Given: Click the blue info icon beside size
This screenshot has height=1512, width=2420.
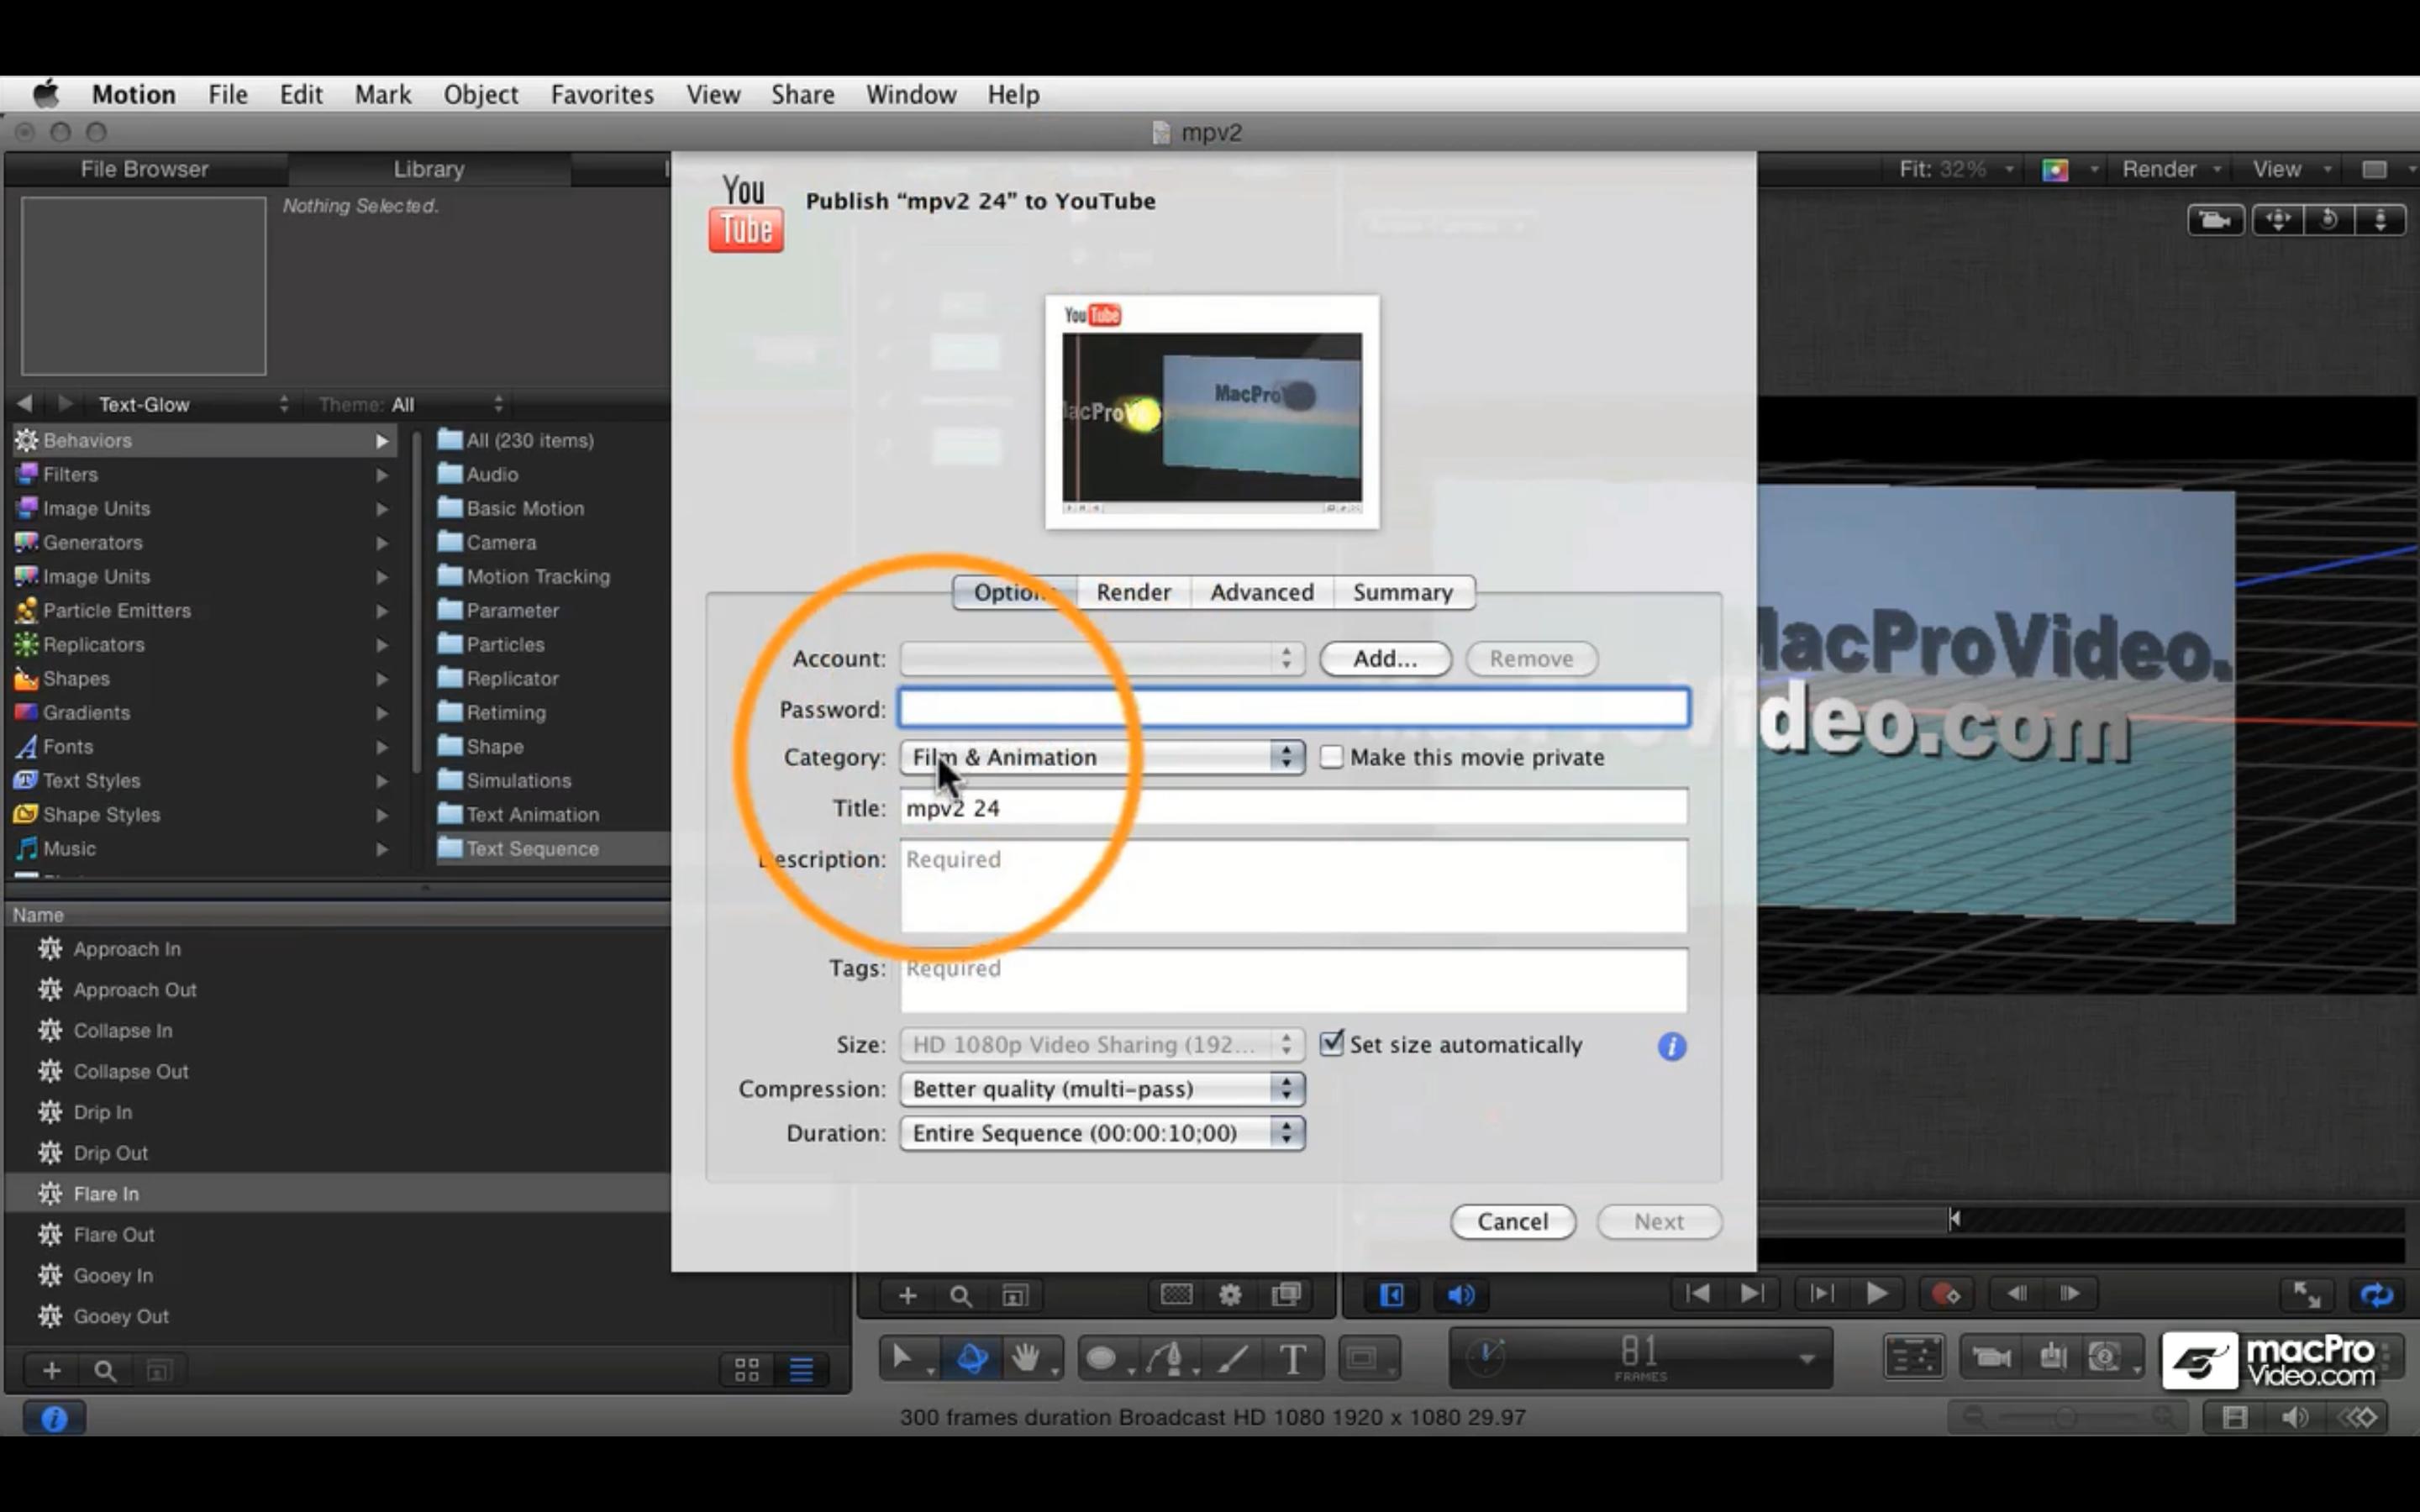Looking at the screenshot, I should click(1672, 1046).
